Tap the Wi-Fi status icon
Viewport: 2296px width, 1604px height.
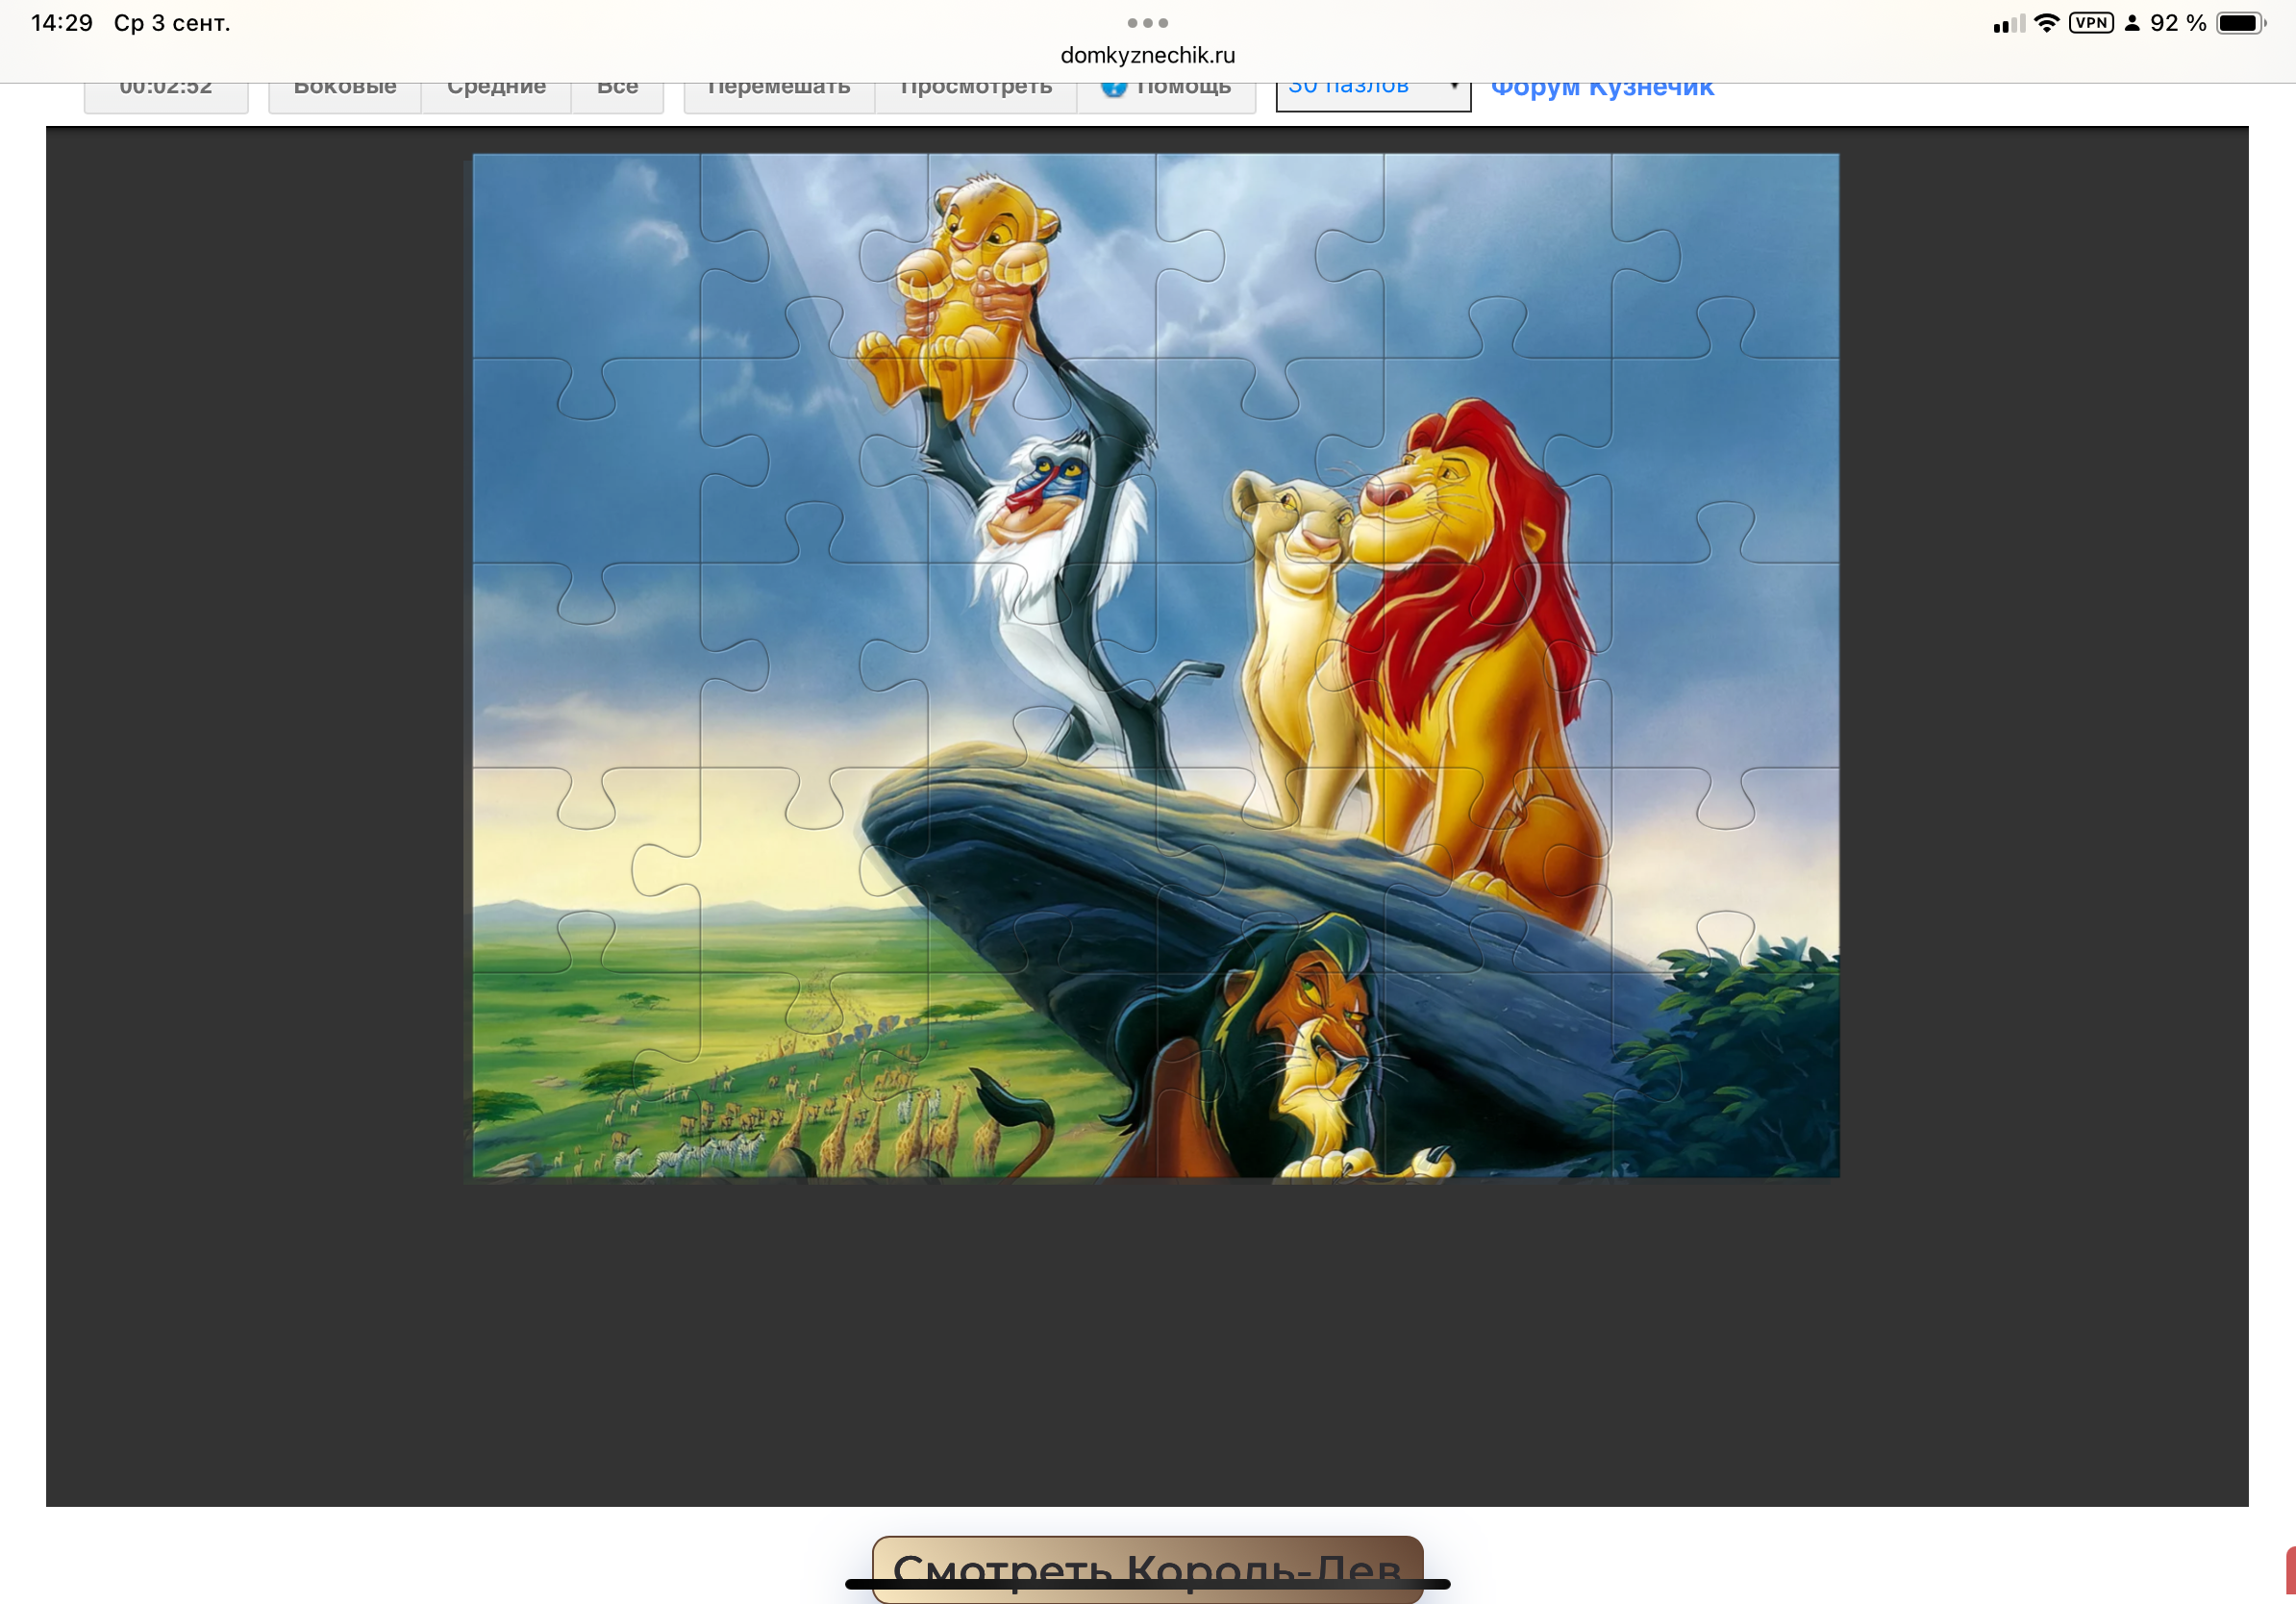[2047, 23]
